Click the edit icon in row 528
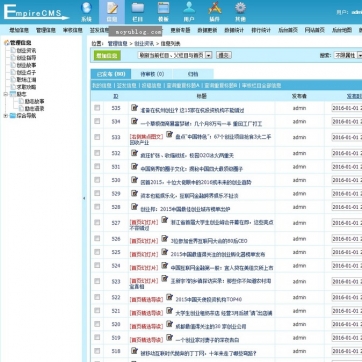The width and height of the screenshot is (362, 362). point(134,207)
